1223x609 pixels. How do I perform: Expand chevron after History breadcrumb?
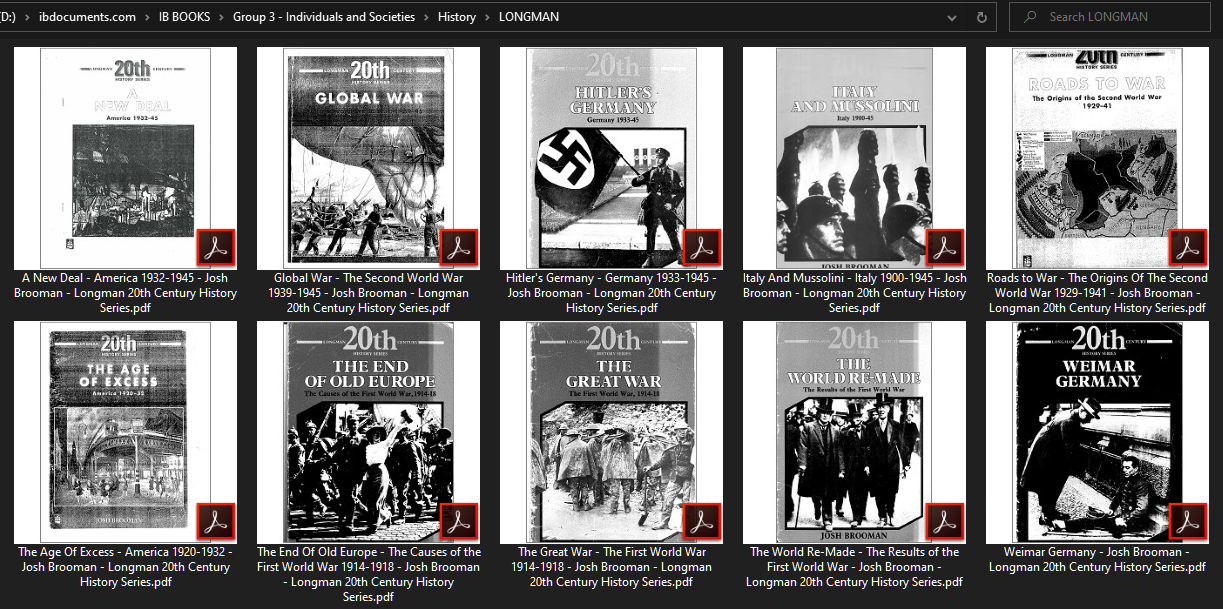(487, 17)
